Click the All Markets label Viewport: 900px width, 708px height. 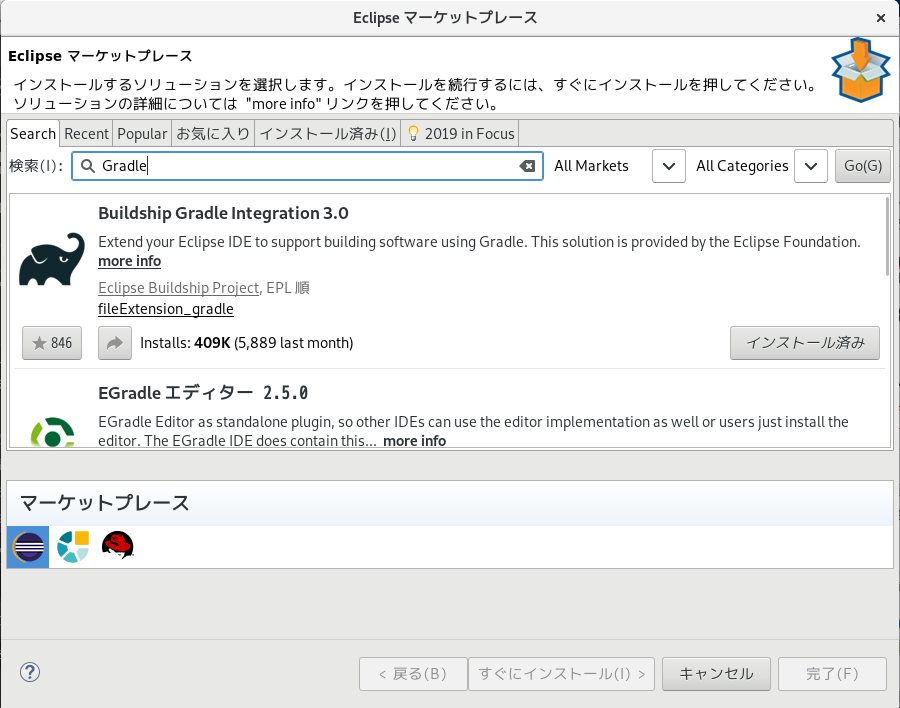(x=591, y=166)
